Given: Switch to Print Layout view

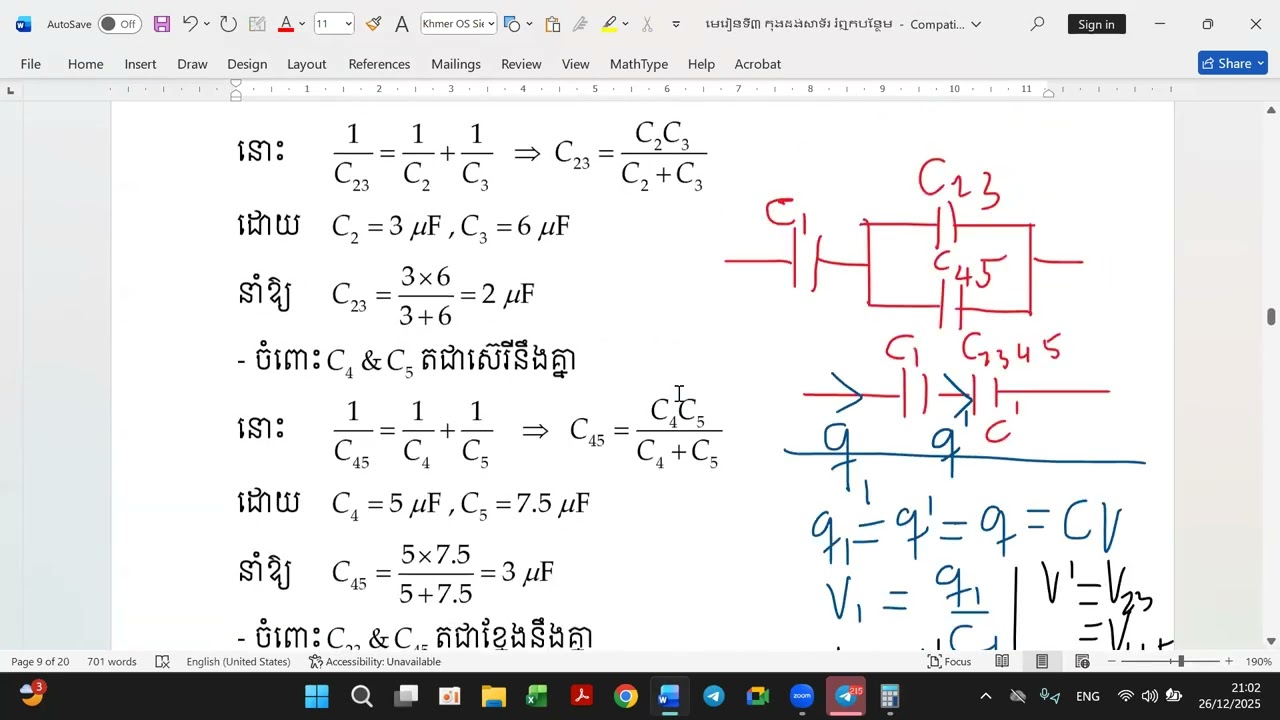Looking at the screenshot, I should (1042, 661).
